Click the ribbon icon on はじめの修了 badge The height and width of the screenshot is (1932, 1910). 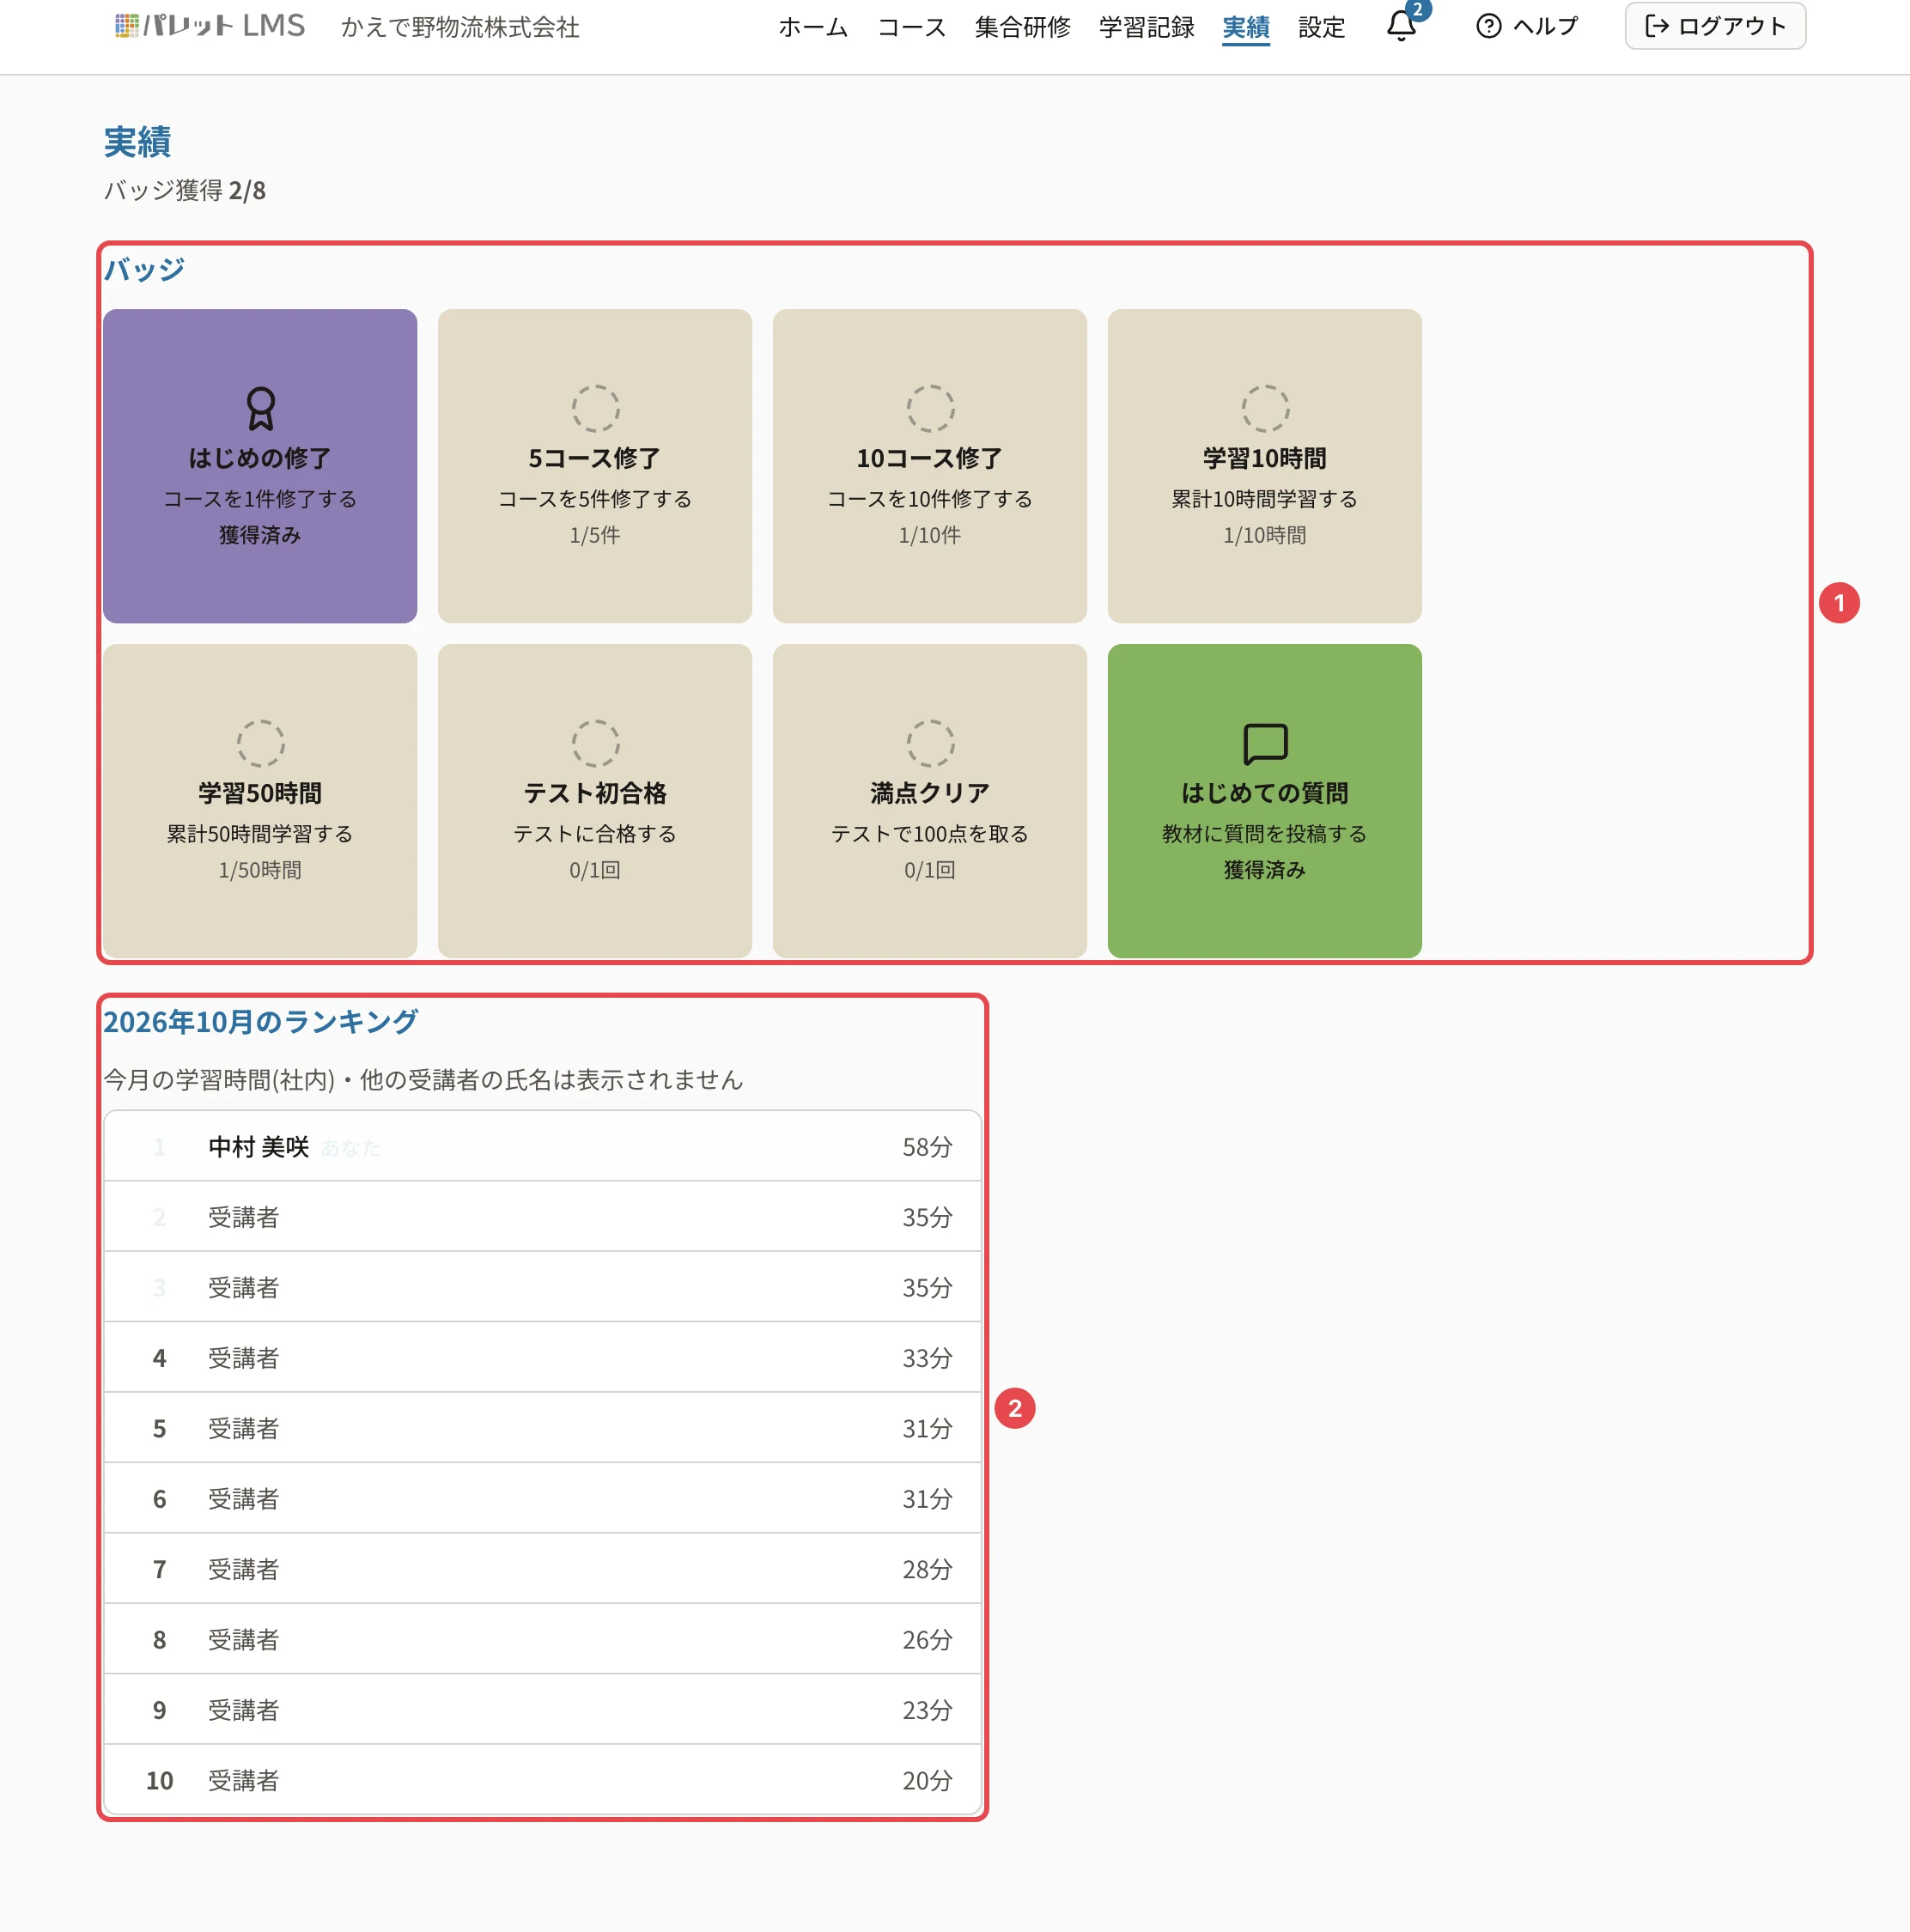pyautogui.click(x=260, y=408)
